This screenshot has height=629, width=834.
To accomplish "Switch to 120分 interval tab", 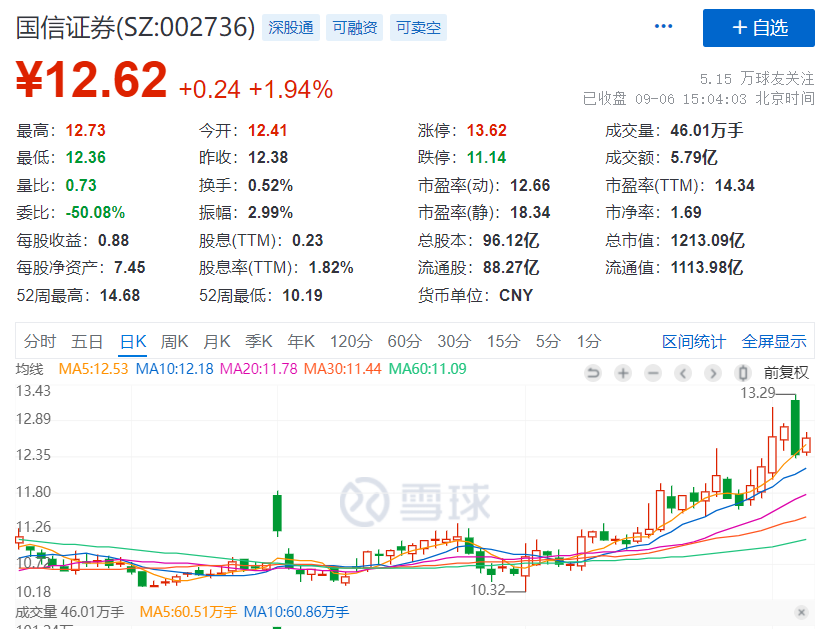I will point(351,341).
